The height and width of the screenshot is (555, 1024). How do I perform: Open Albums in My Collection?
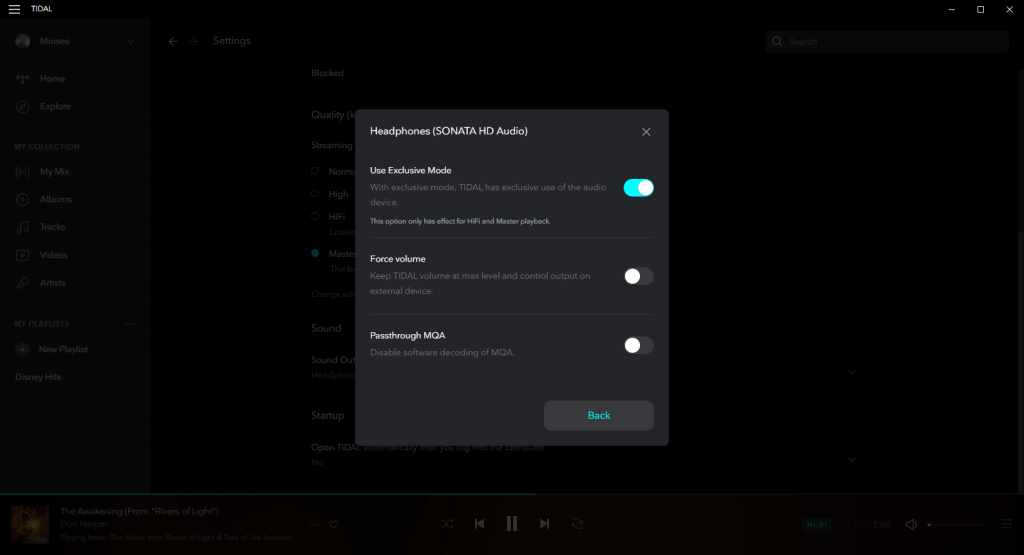click(x=55, y=199)
